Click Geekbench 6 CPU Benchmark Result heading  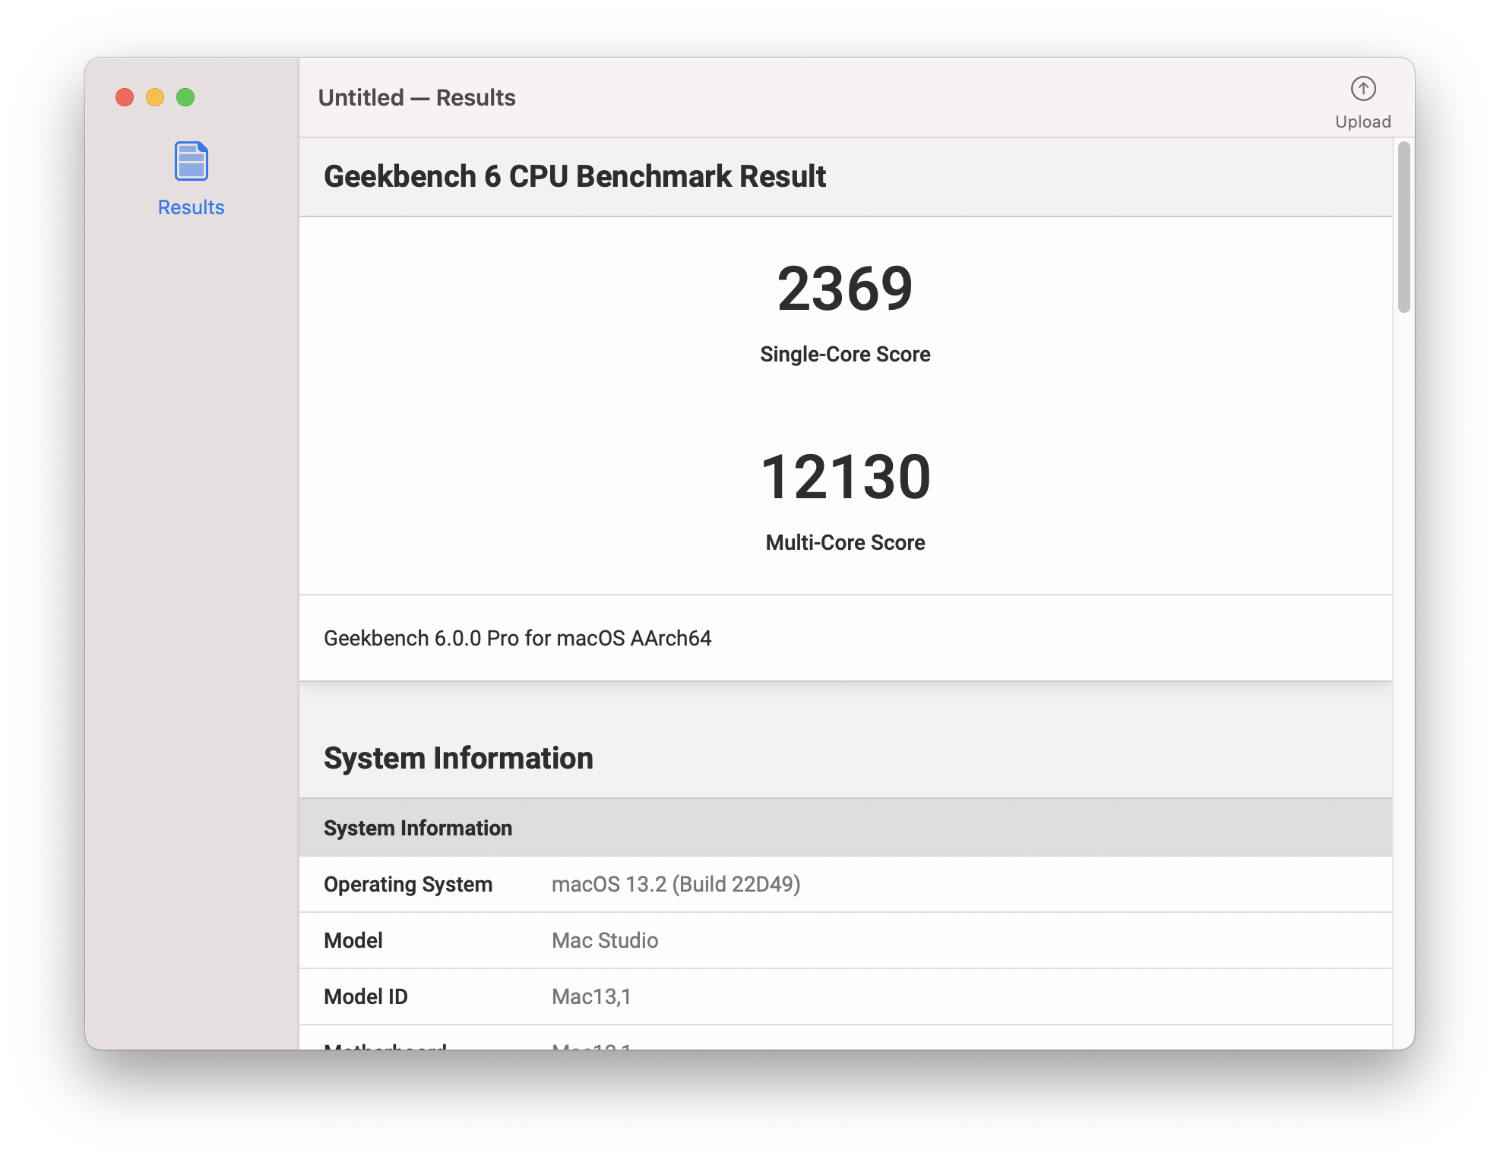tap(575, 176)
